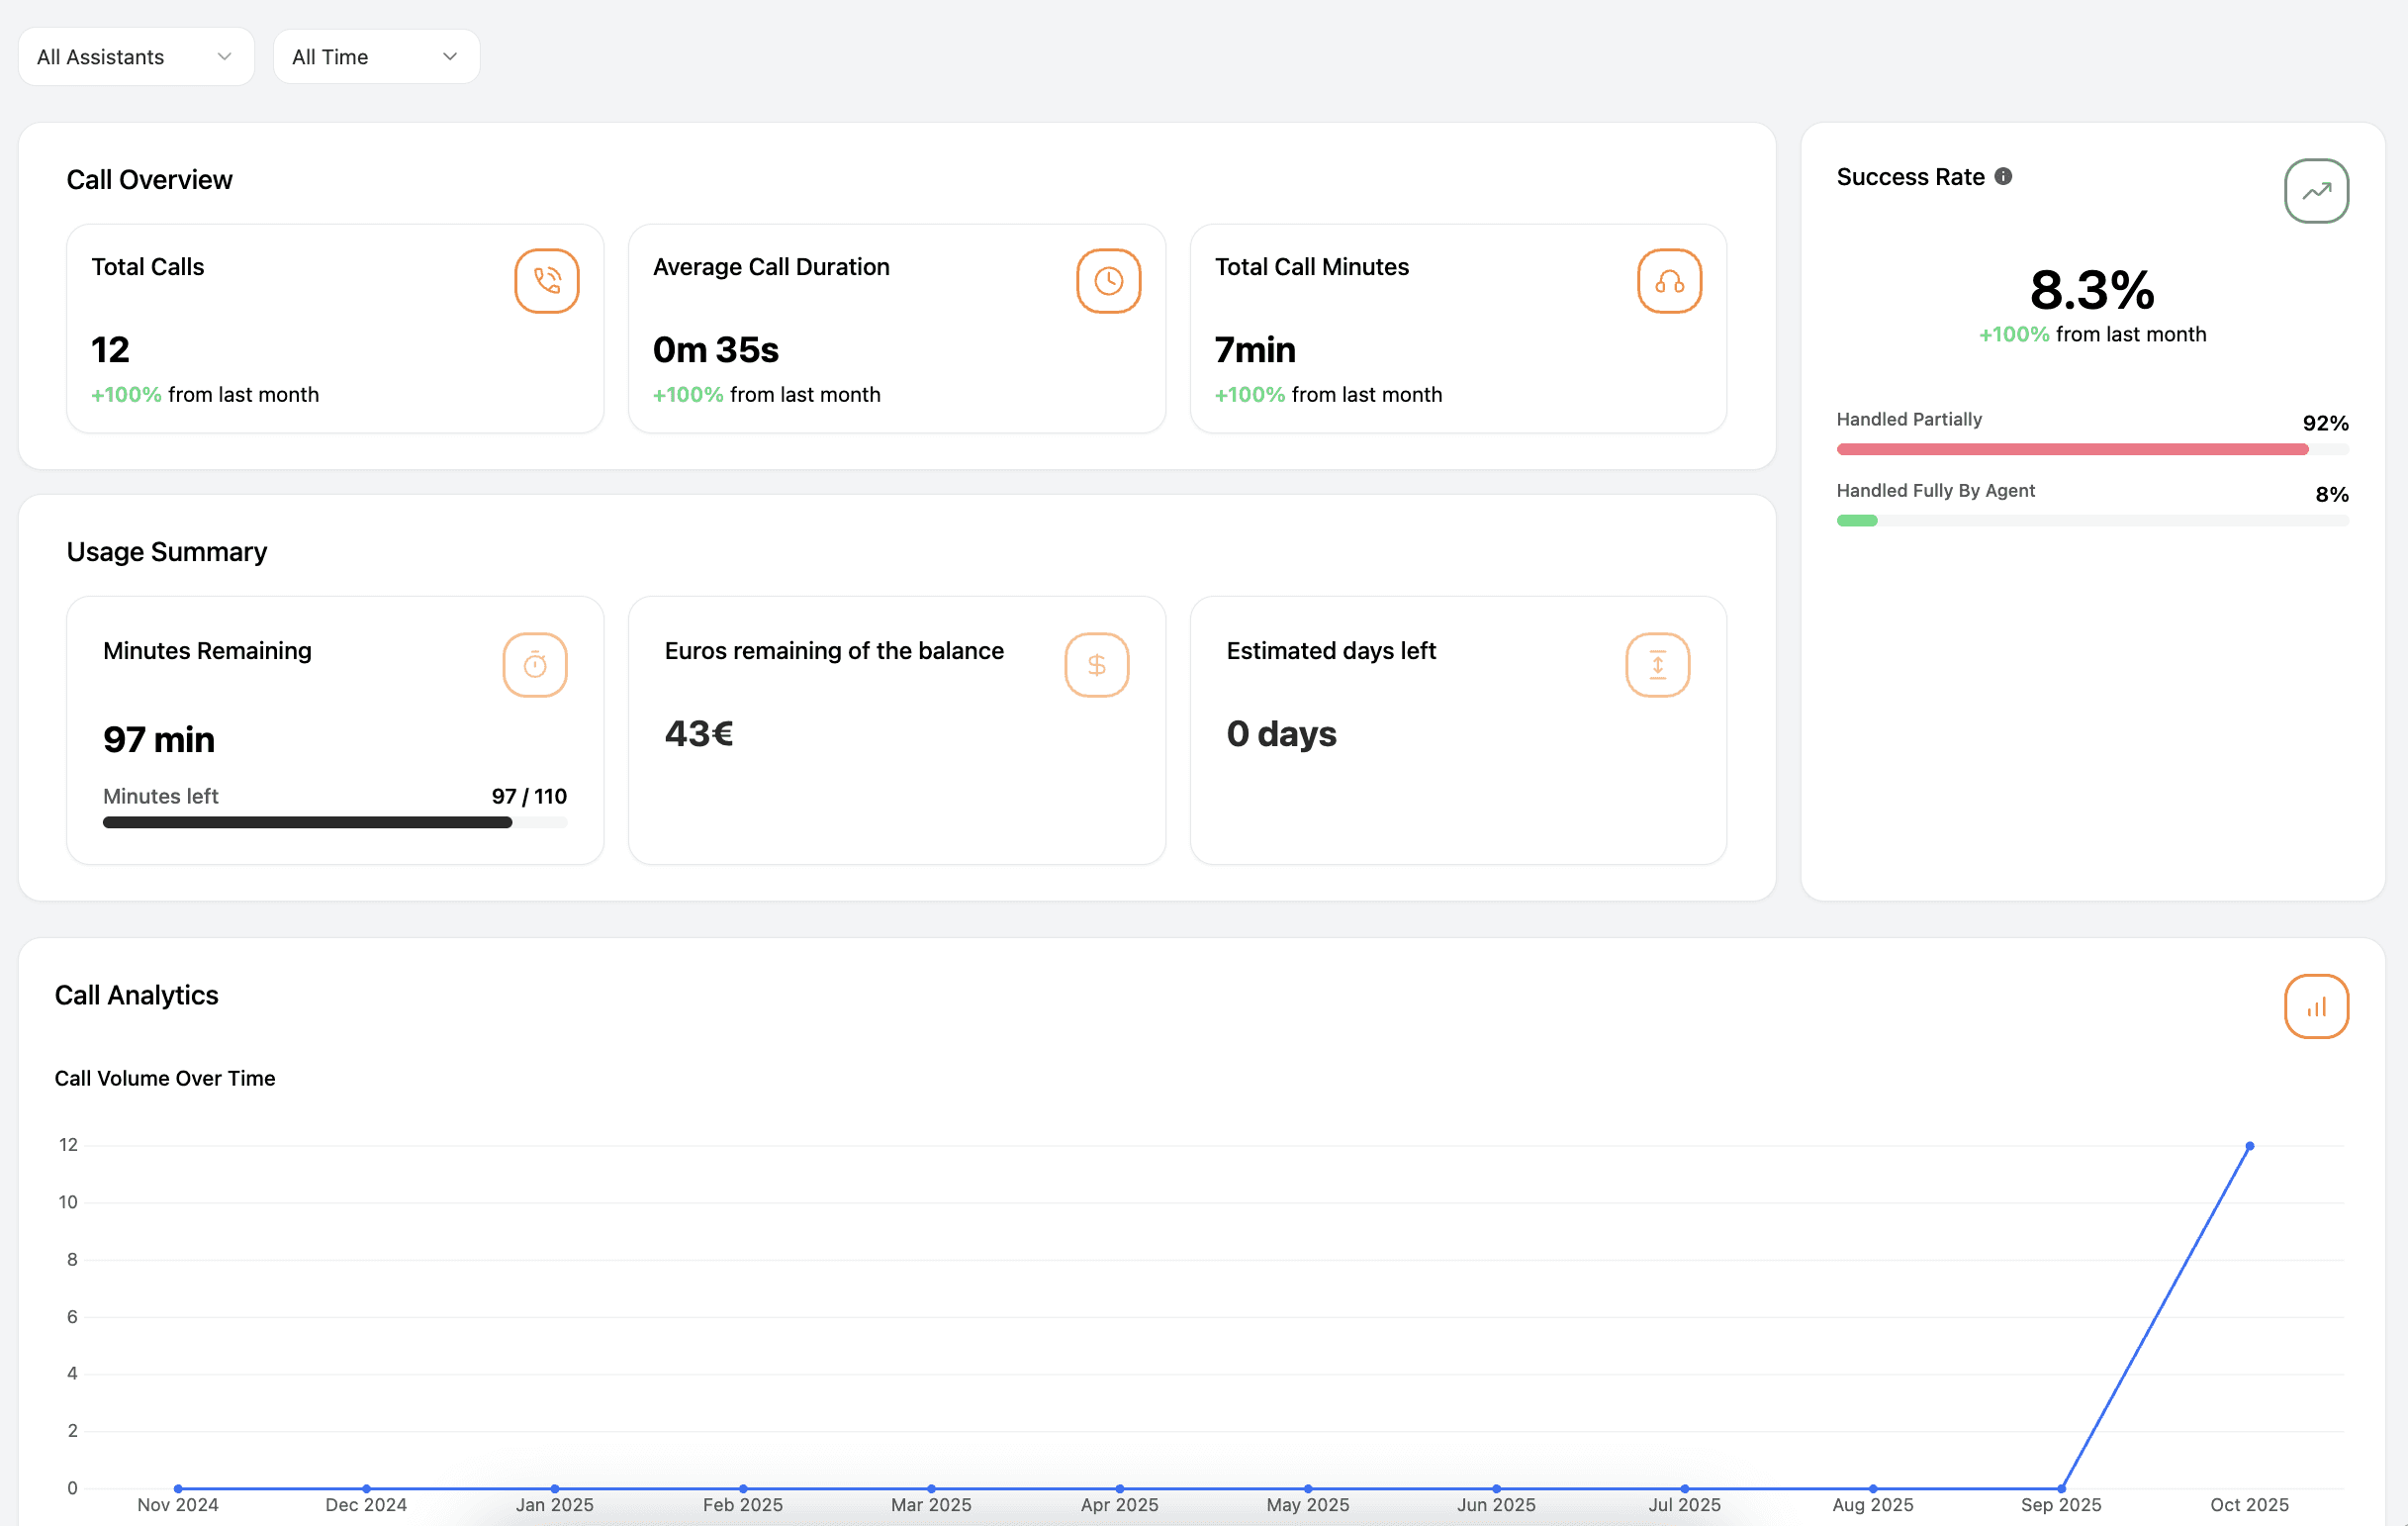
Task: Click the trending arrow icon in Success Rate
Action: (2315, 191)
